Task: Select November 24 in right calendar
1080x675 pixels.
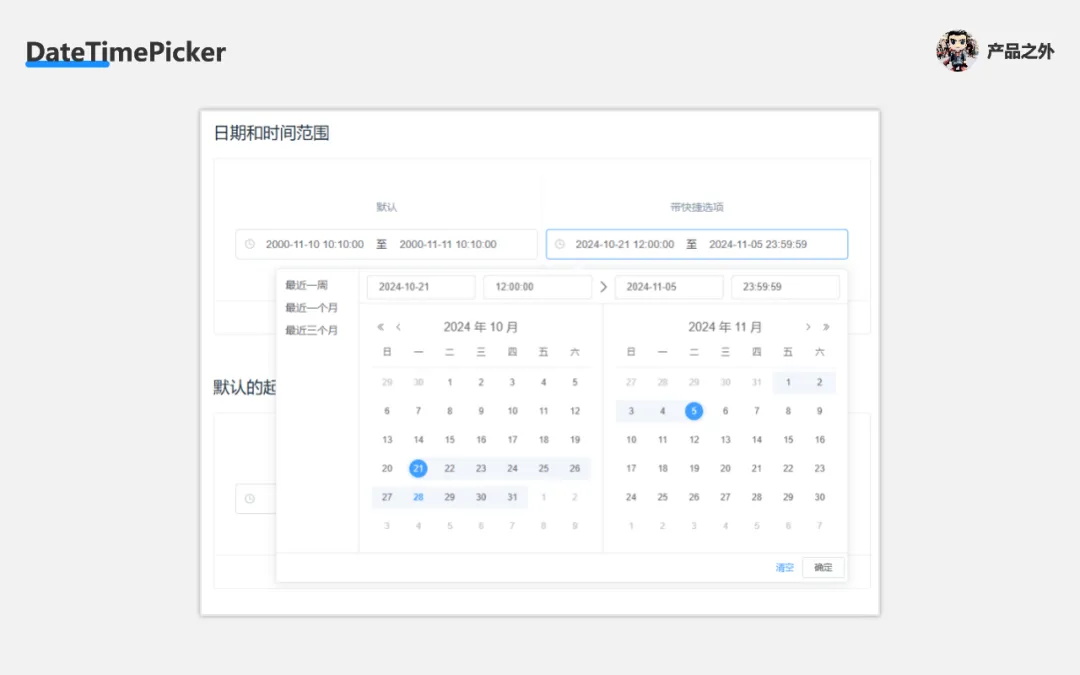Action: click(631, 497)
